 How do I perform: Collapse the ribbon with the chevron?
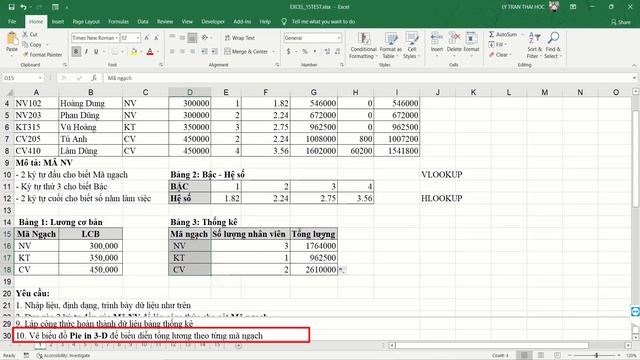[634, 65]
